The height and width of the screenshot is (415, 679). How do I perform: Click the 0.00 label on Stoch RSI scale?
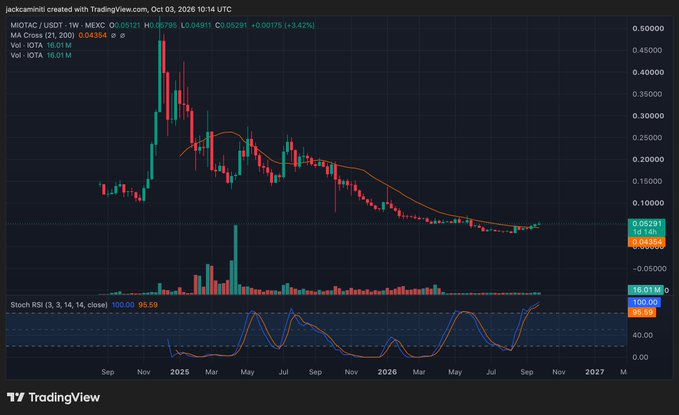tap(640, 357)
